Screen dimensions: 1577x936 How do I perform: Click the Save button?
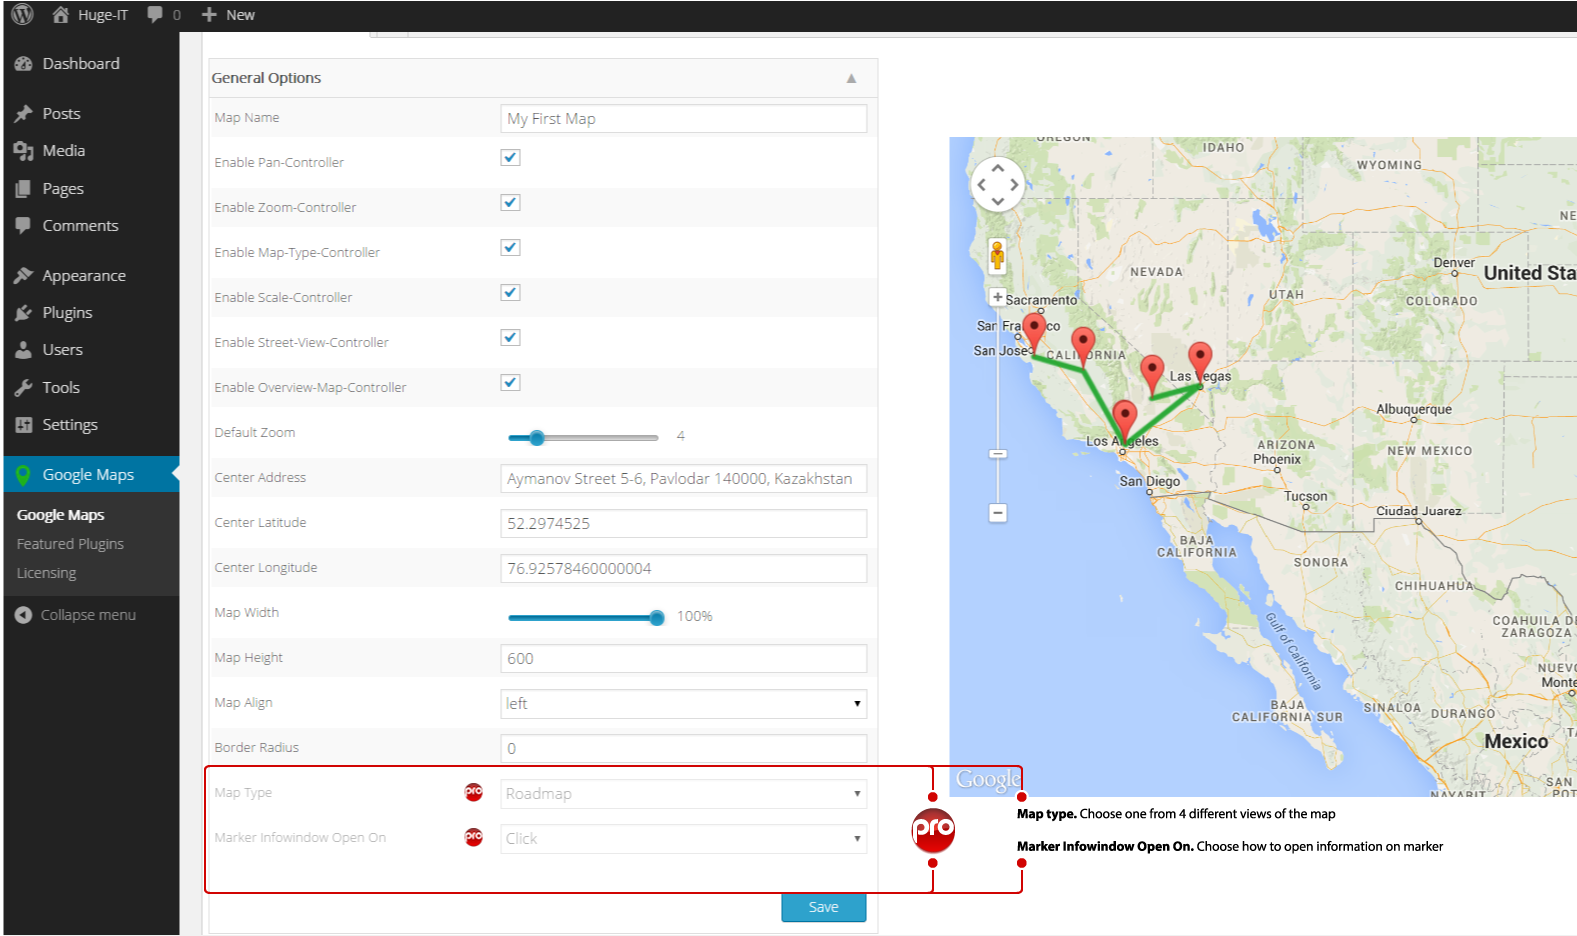pos(824,907)
